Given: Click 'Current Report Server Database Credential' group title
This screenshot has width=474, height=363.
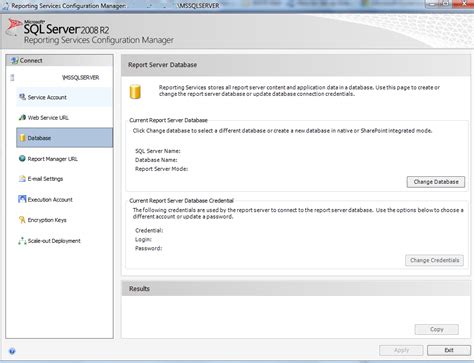Looking at the screenshot, I should (x=181, y=201).
